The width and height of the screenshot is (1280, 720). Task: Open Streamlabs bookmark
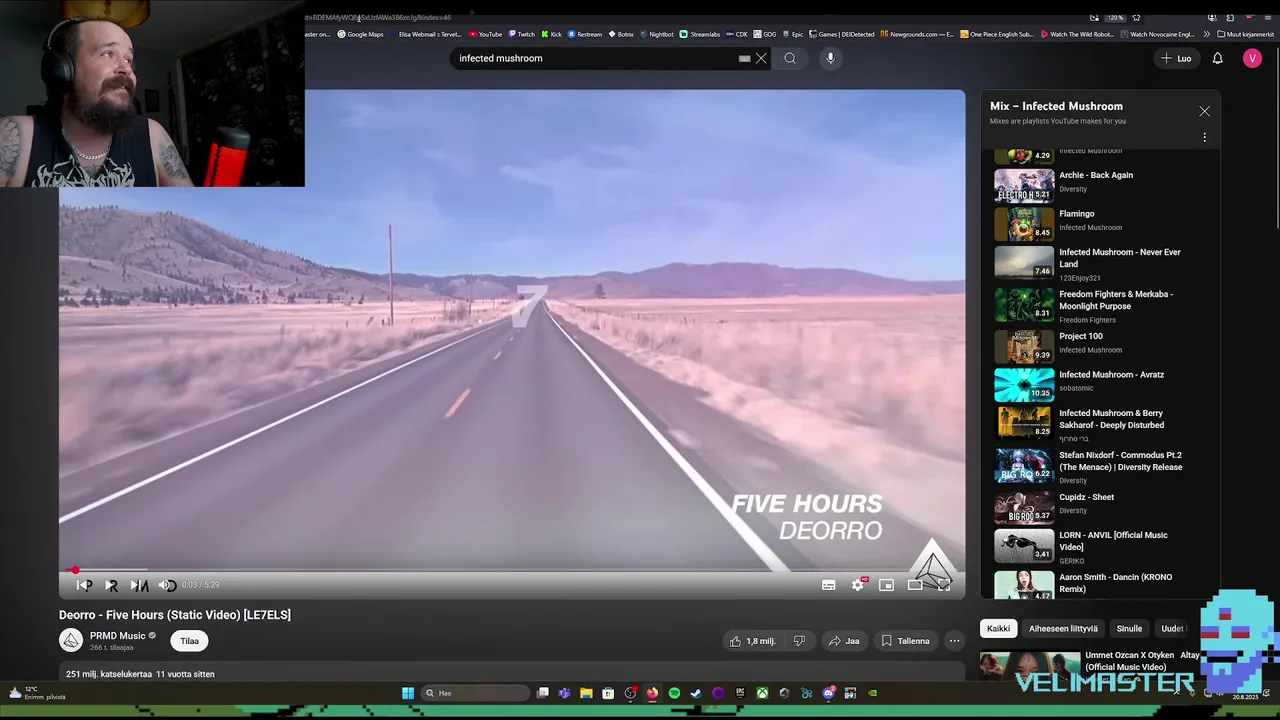click(x=700, y=34)
